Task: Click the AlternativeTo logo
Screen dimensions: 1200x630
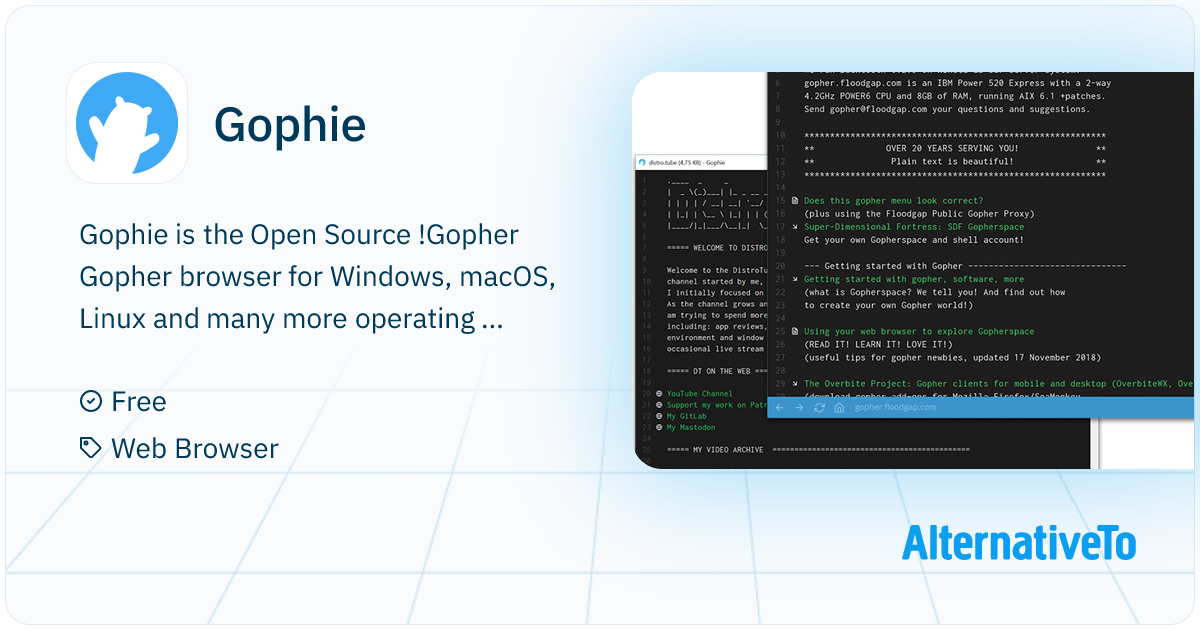Action: click(1018, 543)
